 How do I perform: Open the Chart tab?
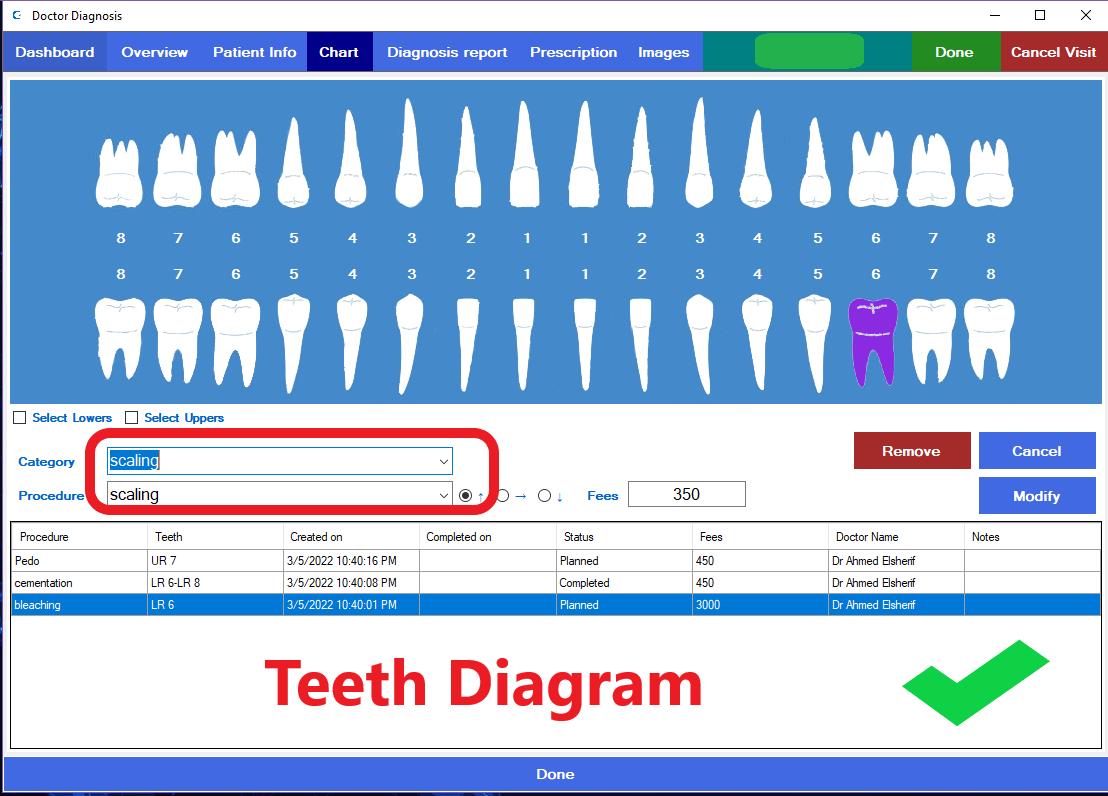point(339,52)
